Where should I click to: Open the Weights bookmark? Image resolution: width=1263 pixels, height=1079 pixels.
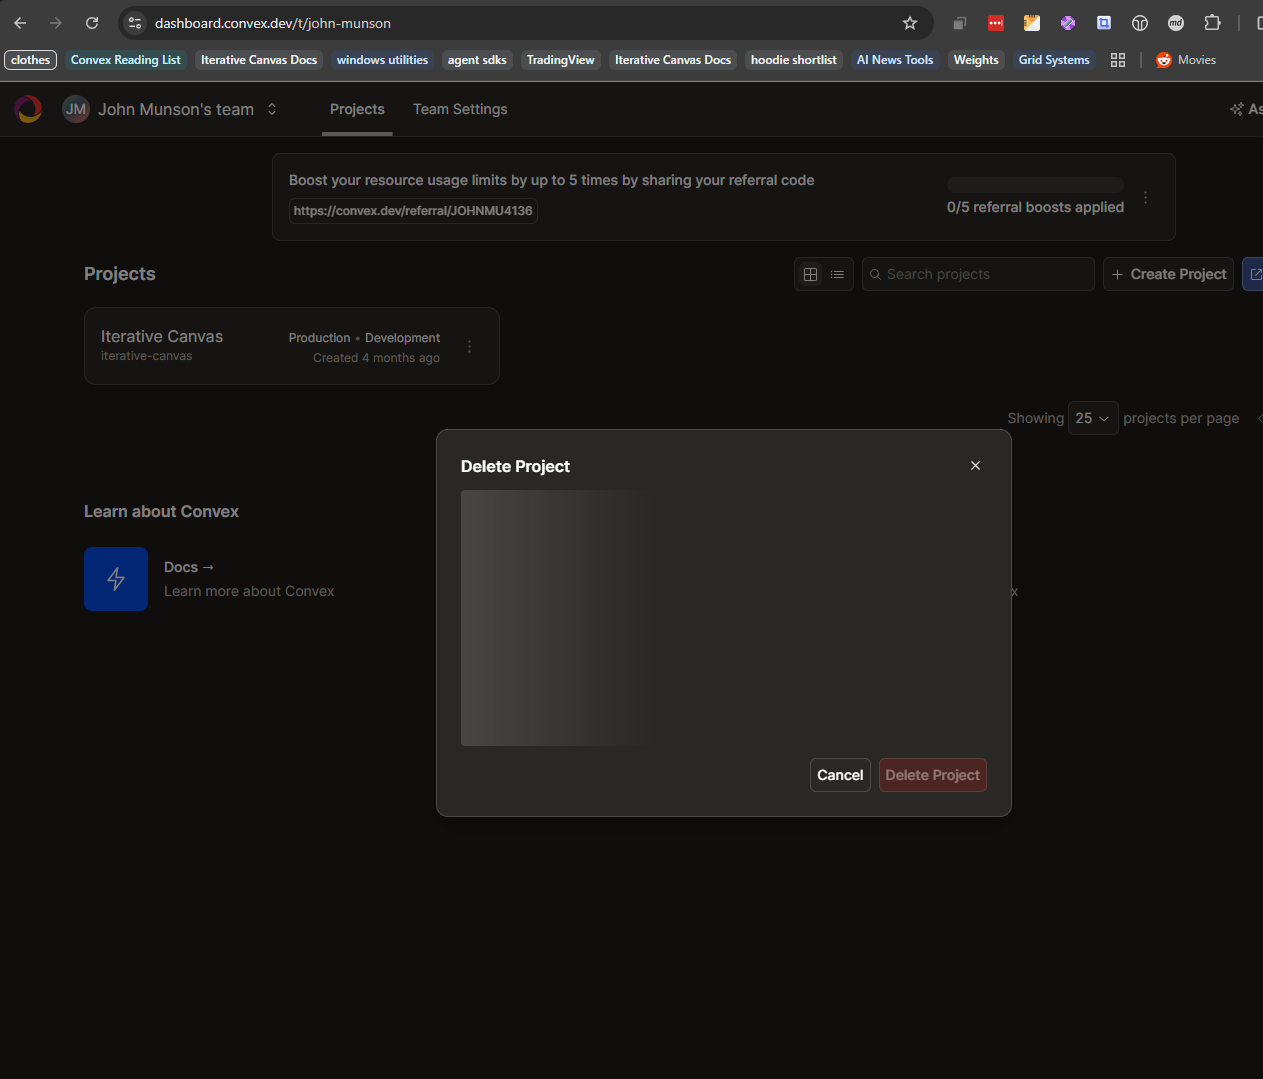pos(976,60)
